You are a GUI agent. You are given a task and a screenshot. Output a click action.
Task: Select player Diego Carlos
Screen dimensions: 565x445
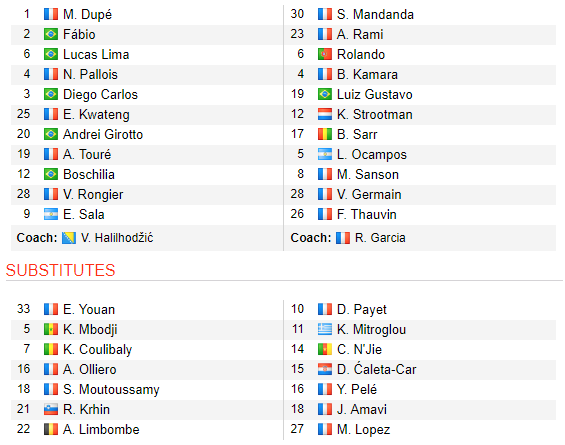pyautogui.click(x=100, y=94)
